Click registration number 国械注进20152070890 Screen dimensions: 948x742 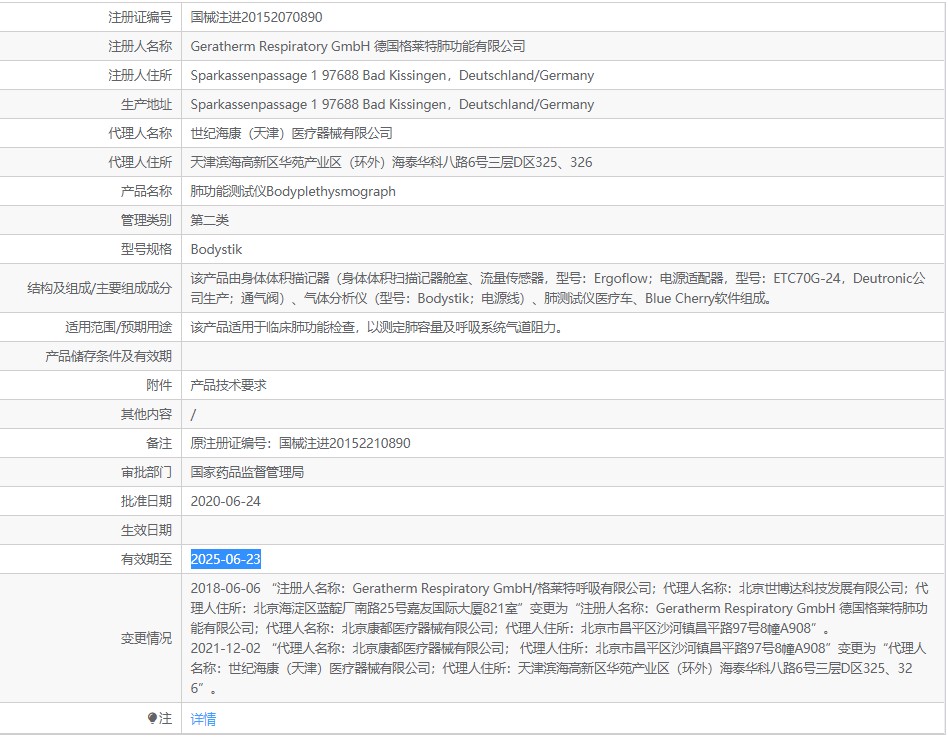pos(256,17)
